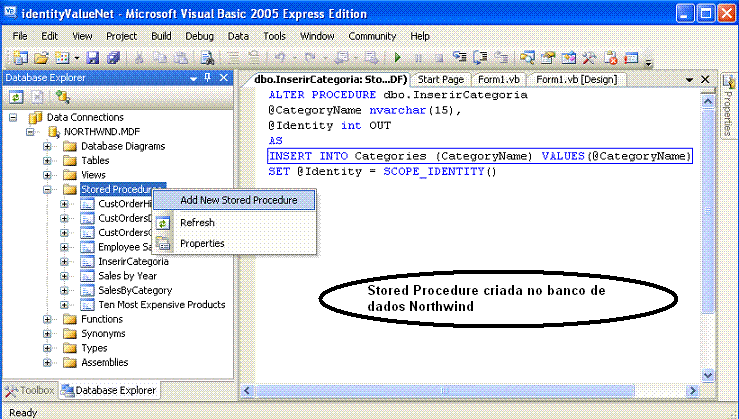Click the Connect to Database icon

coord(62,97)
